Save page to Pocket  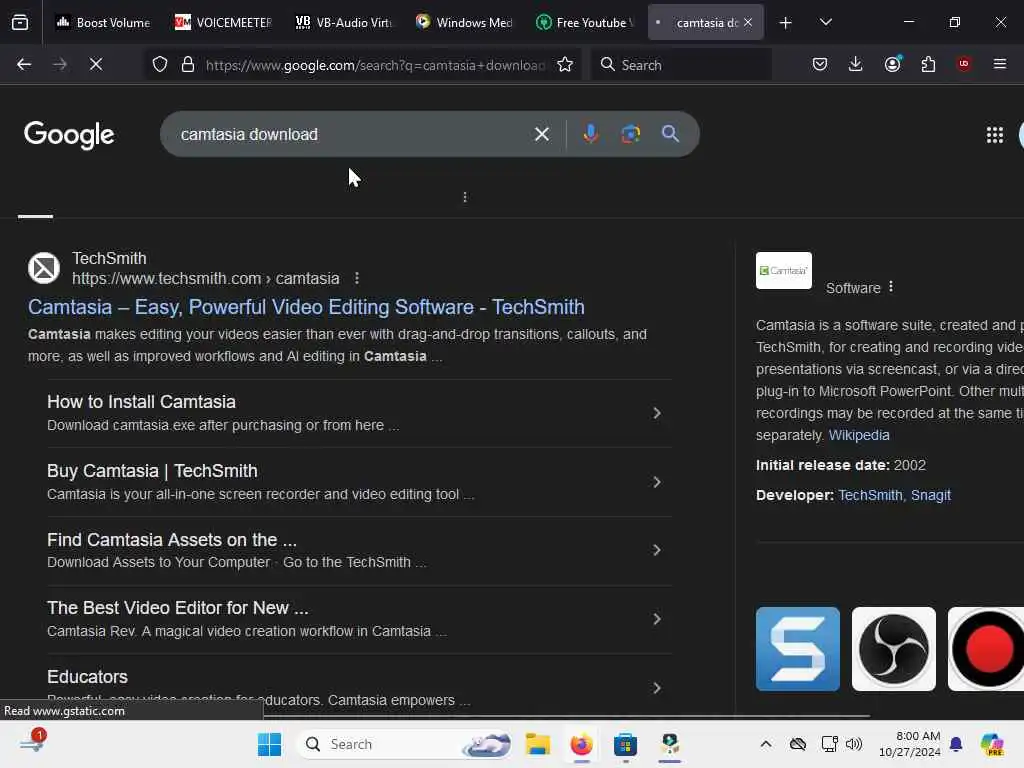[820, 64]
